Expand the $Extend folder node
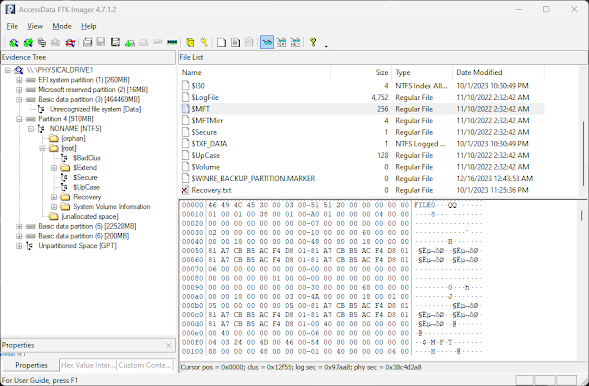The height and width of the screenshot is (386, 589). 54,168
